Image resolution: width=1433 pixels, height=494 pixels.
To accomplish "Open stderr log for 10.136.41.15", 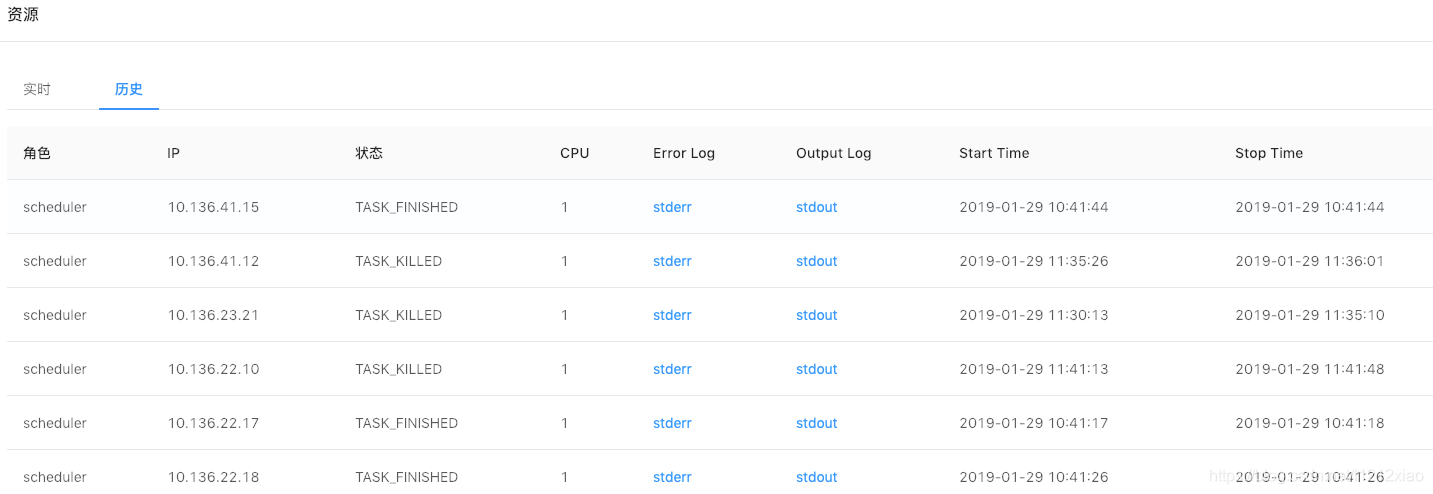I will coord(672,207).
